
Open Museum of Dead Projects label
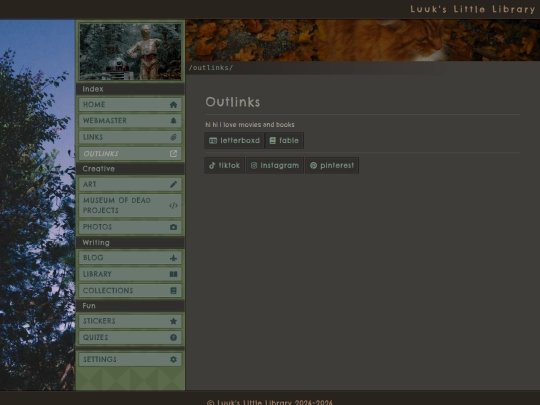(x=117, y=206)
